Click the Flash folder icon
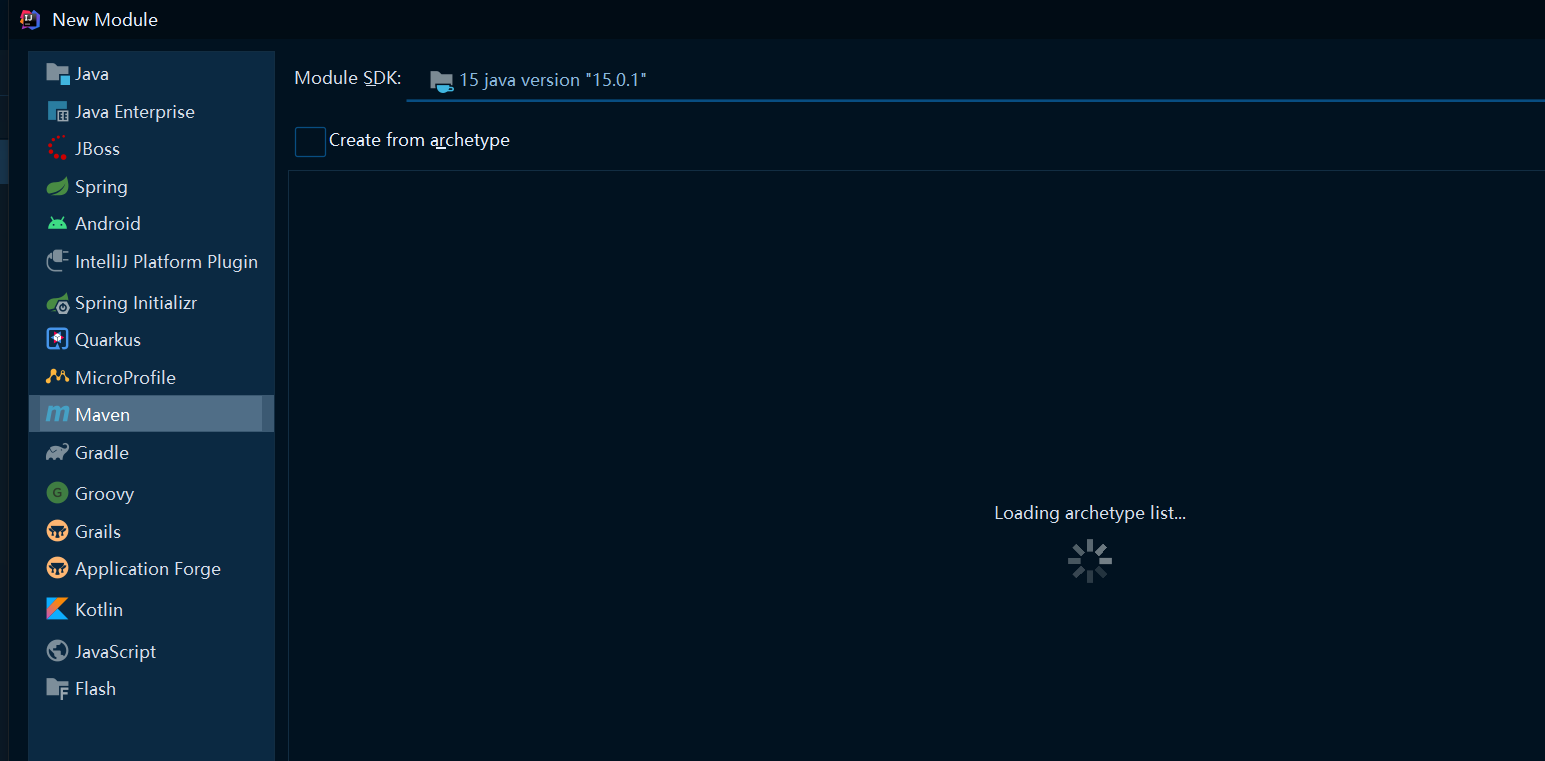Screen dimensions: 1545x761 58,688
